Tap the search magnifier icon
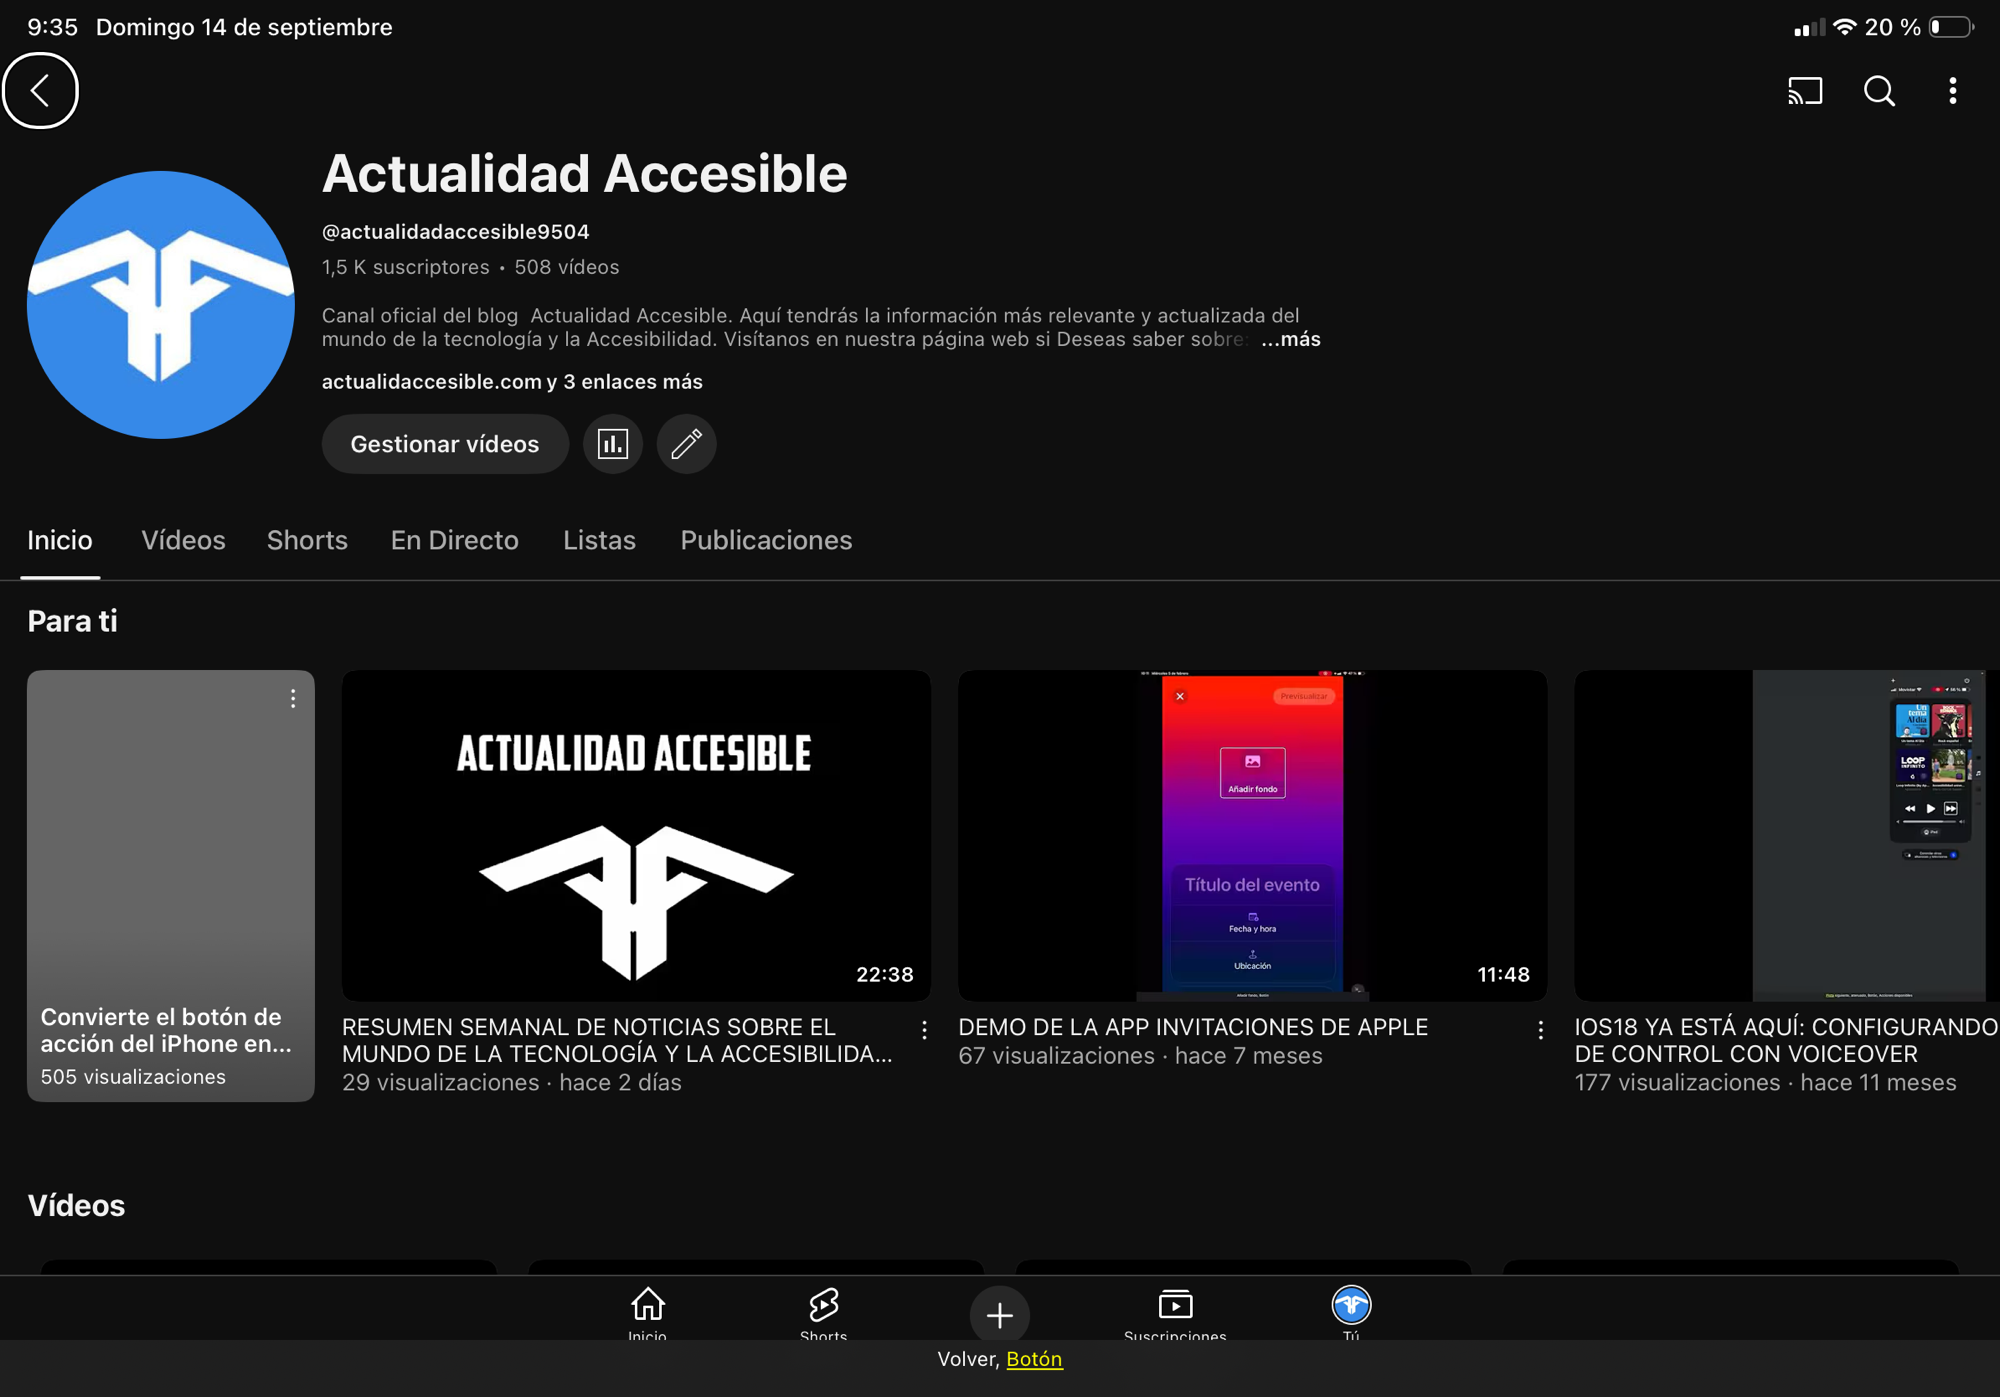The image size is (2000, 1397). (1879, 91)
